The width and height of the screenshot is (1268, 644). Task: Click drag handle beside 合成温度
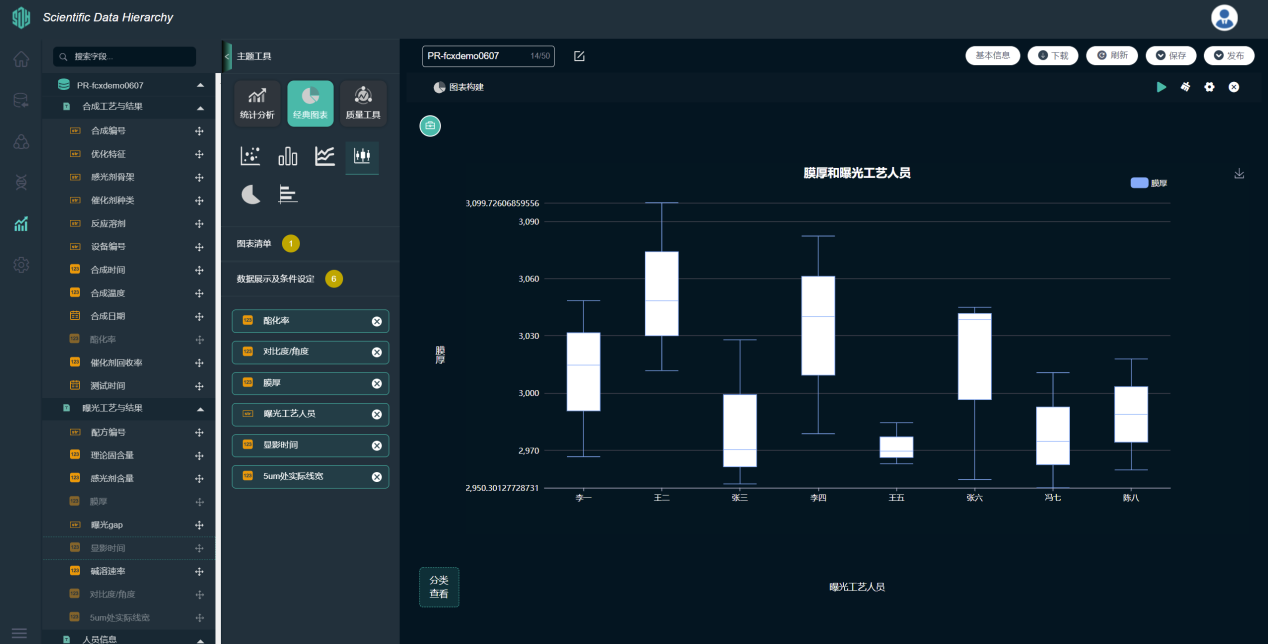coord(199,293)
